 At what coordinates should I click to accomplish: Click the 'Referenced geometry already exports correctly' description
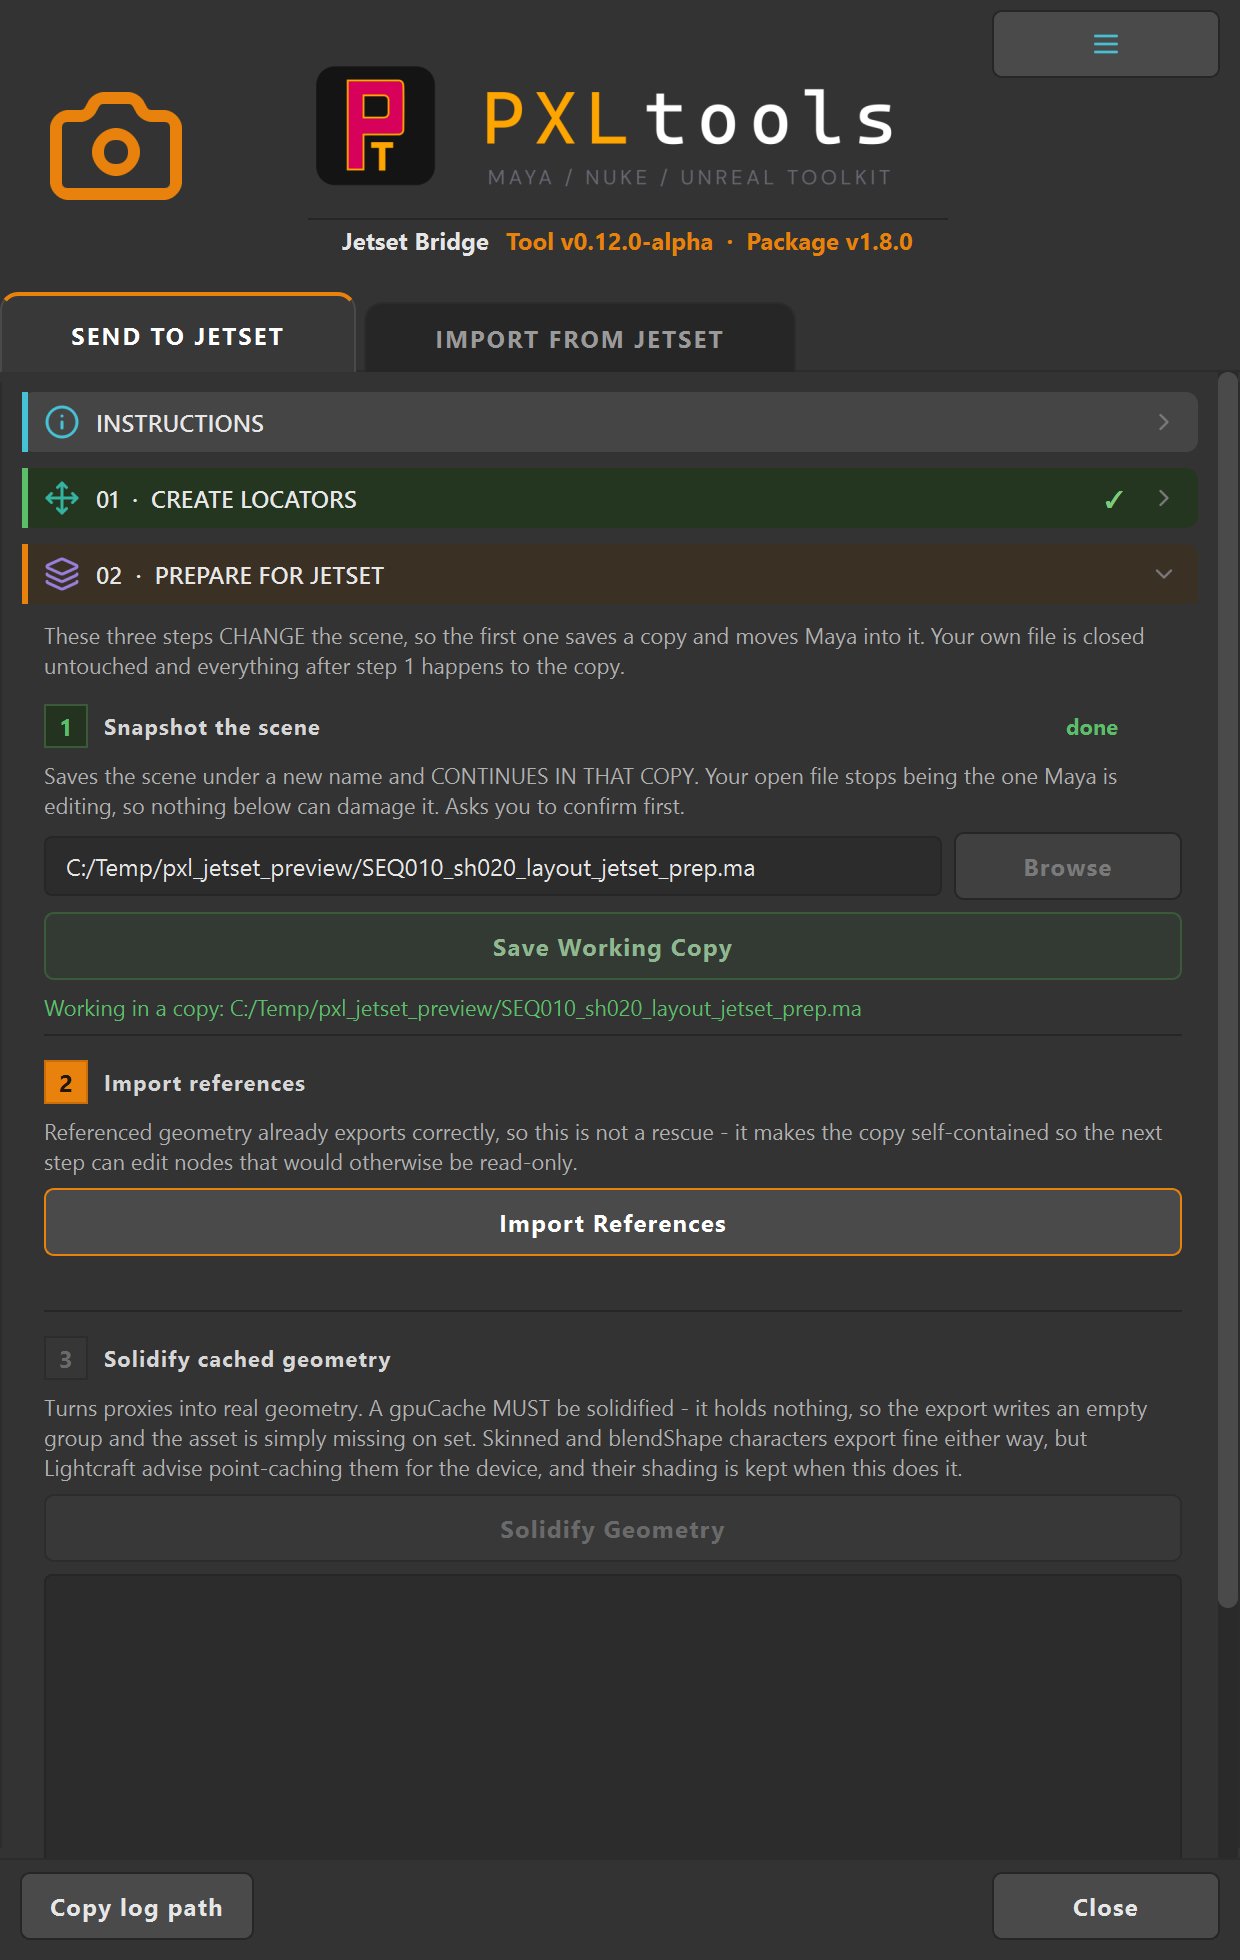603,1147
